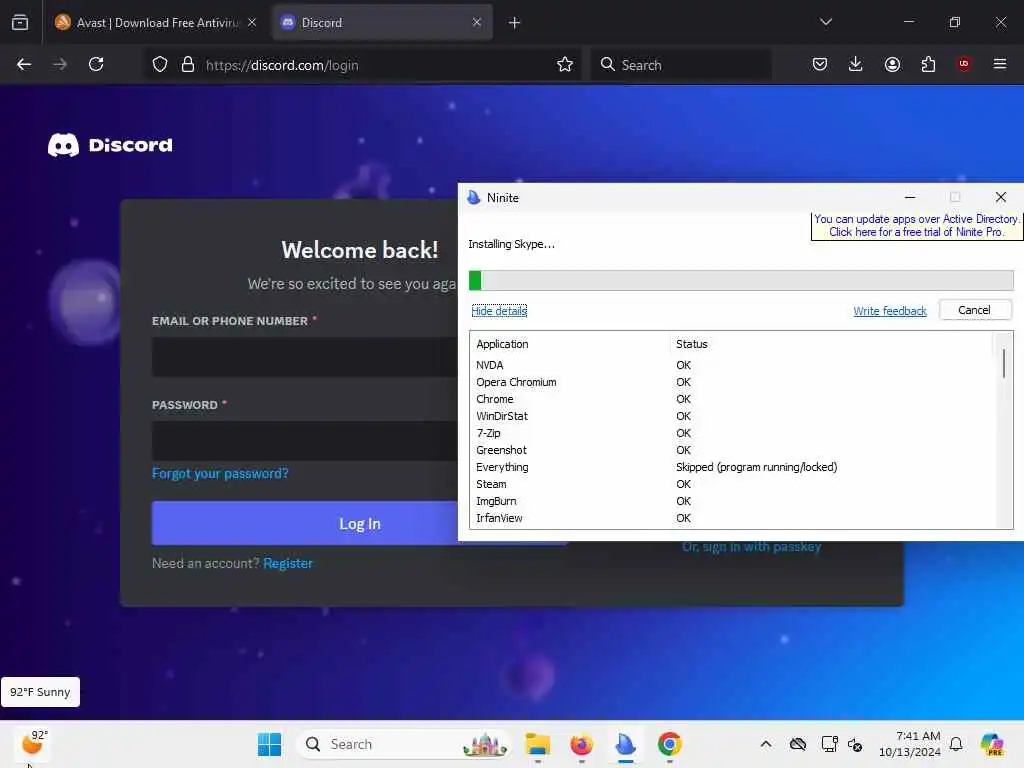Click Skipped (program running/locked) status
1024x768 pixels.
pos(756,467)
